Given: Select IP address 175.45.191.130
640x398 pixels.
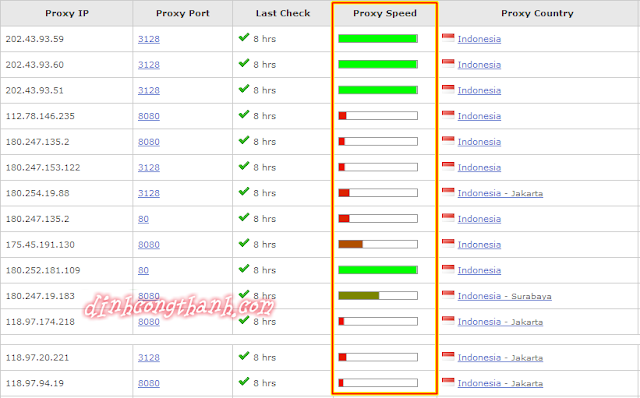Looking at the screenshot, I should pyautogui.click(x=40, y=245).
